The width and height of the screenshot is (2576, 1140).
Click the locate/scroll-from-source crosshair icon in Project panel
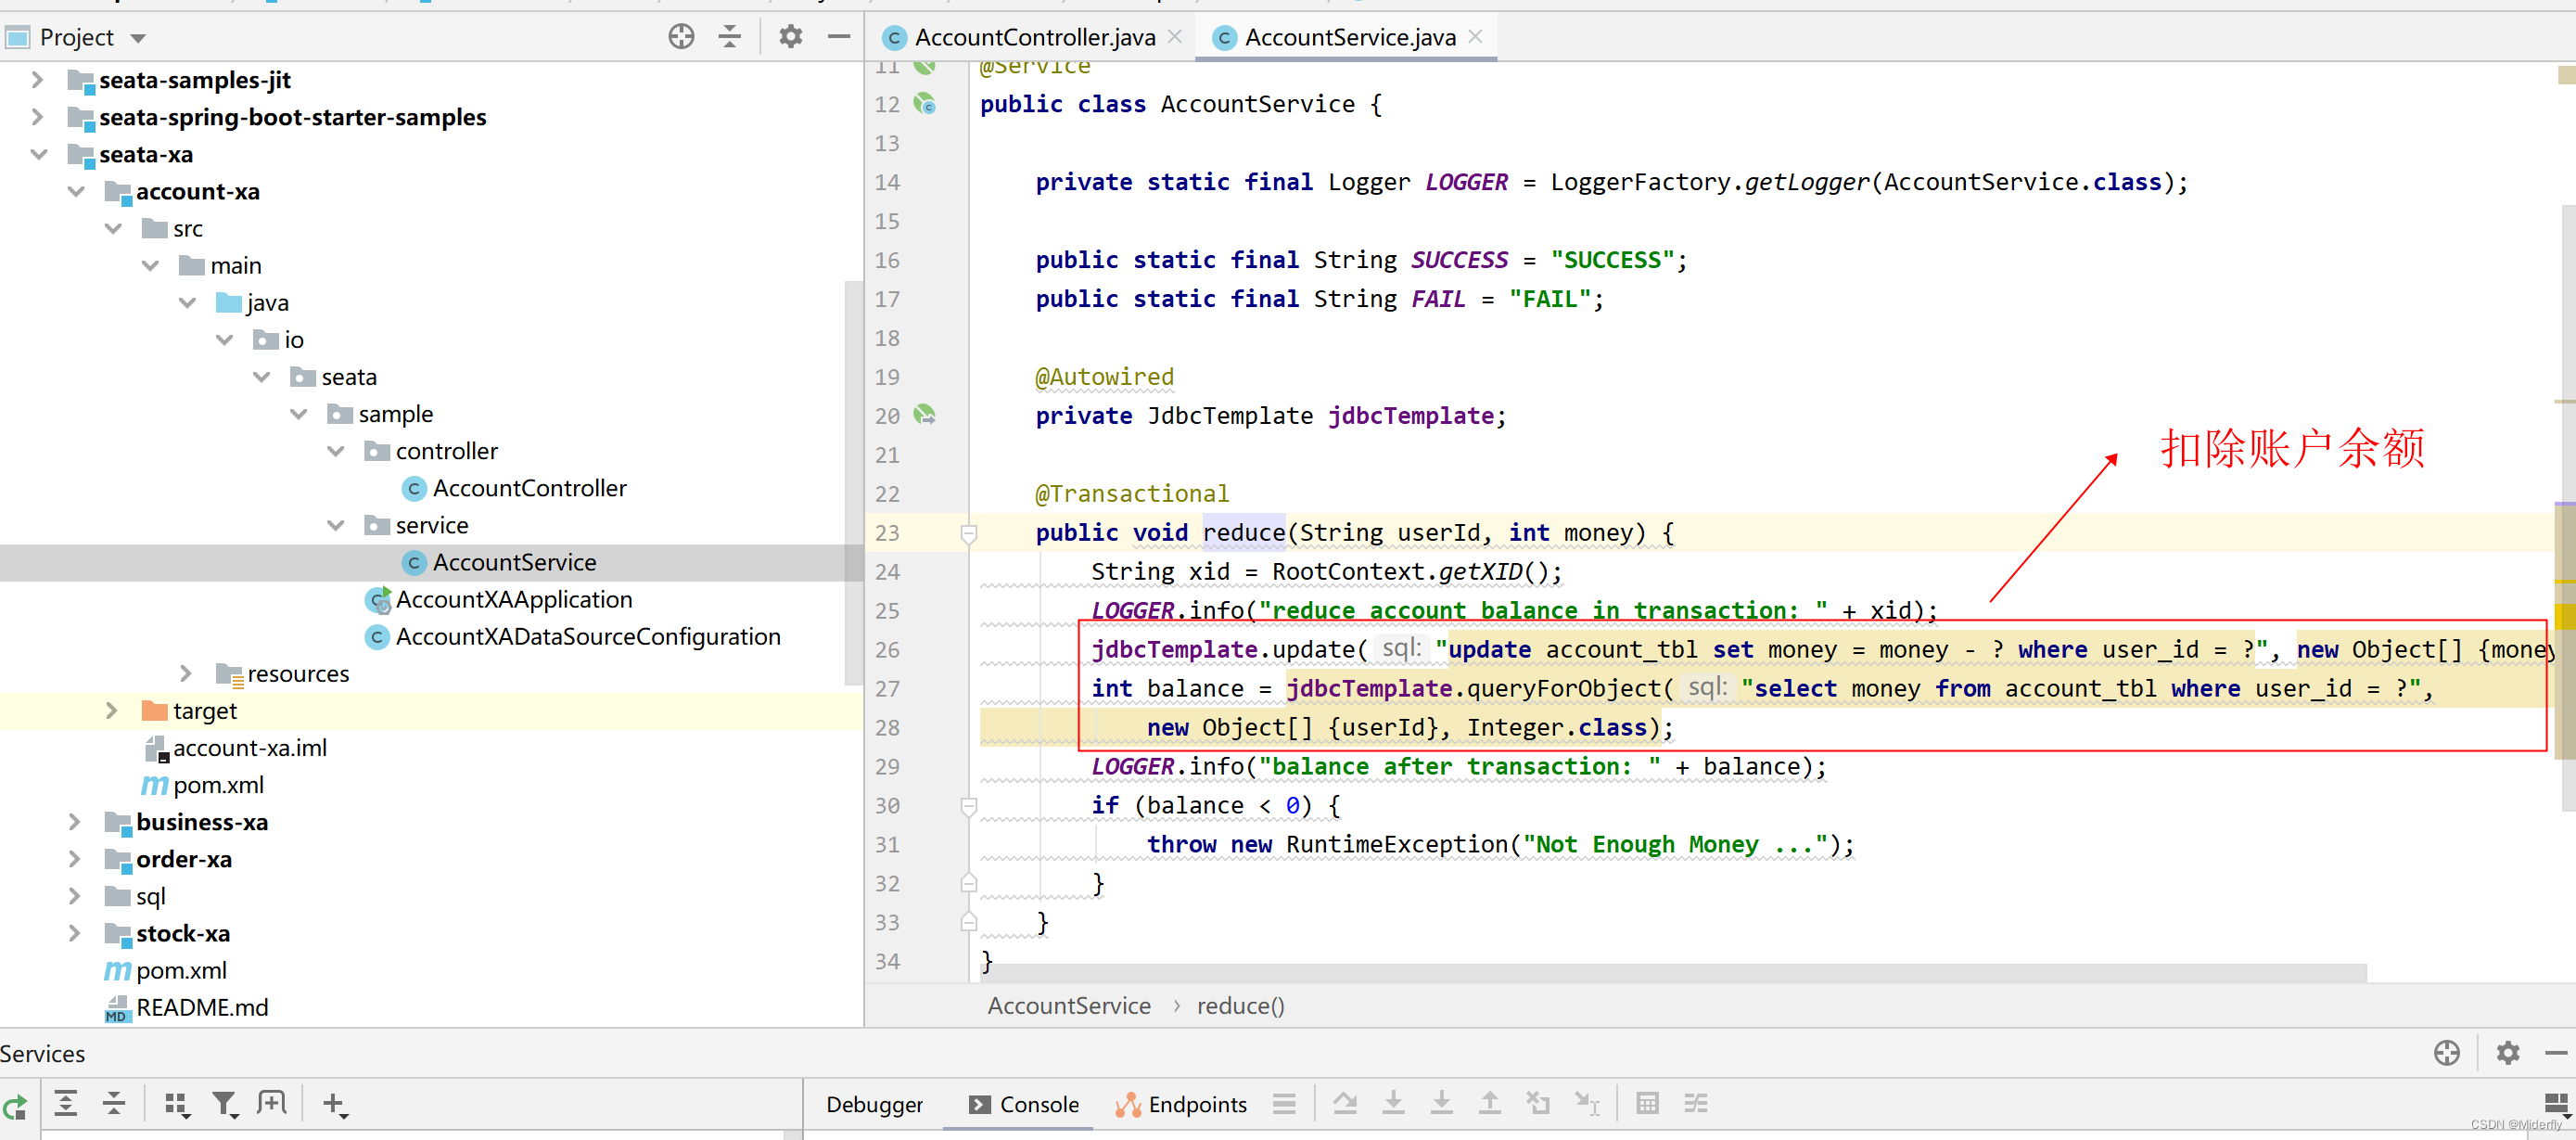[x=681, y=37]
